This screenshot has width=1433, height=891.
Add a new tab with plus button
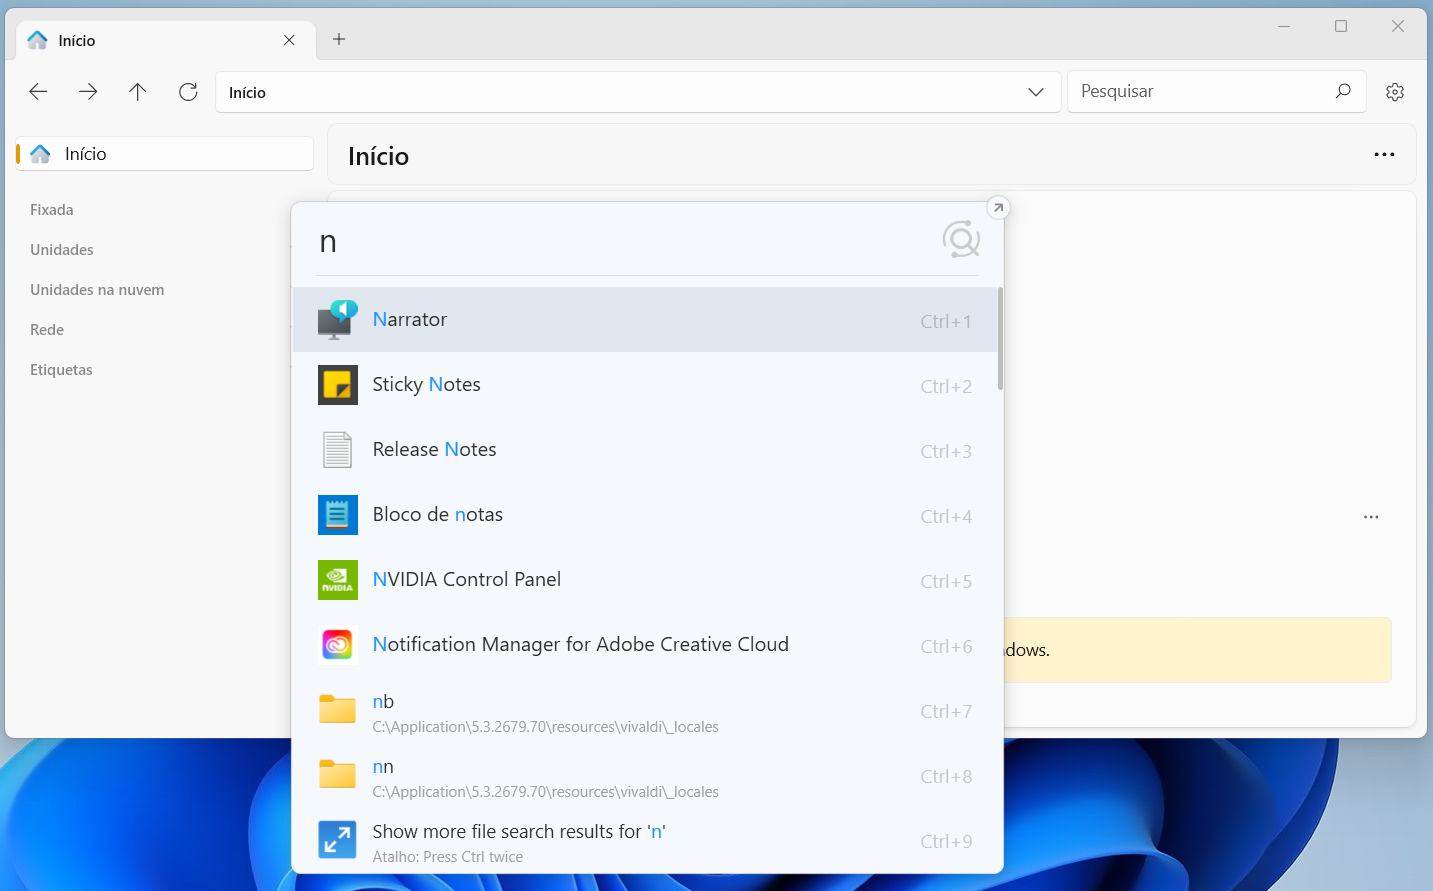coord(339,39)
